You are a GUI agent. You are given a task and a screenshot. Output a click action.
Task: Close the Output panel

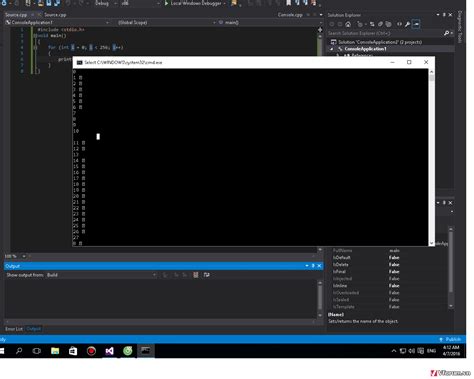(319, 266)
